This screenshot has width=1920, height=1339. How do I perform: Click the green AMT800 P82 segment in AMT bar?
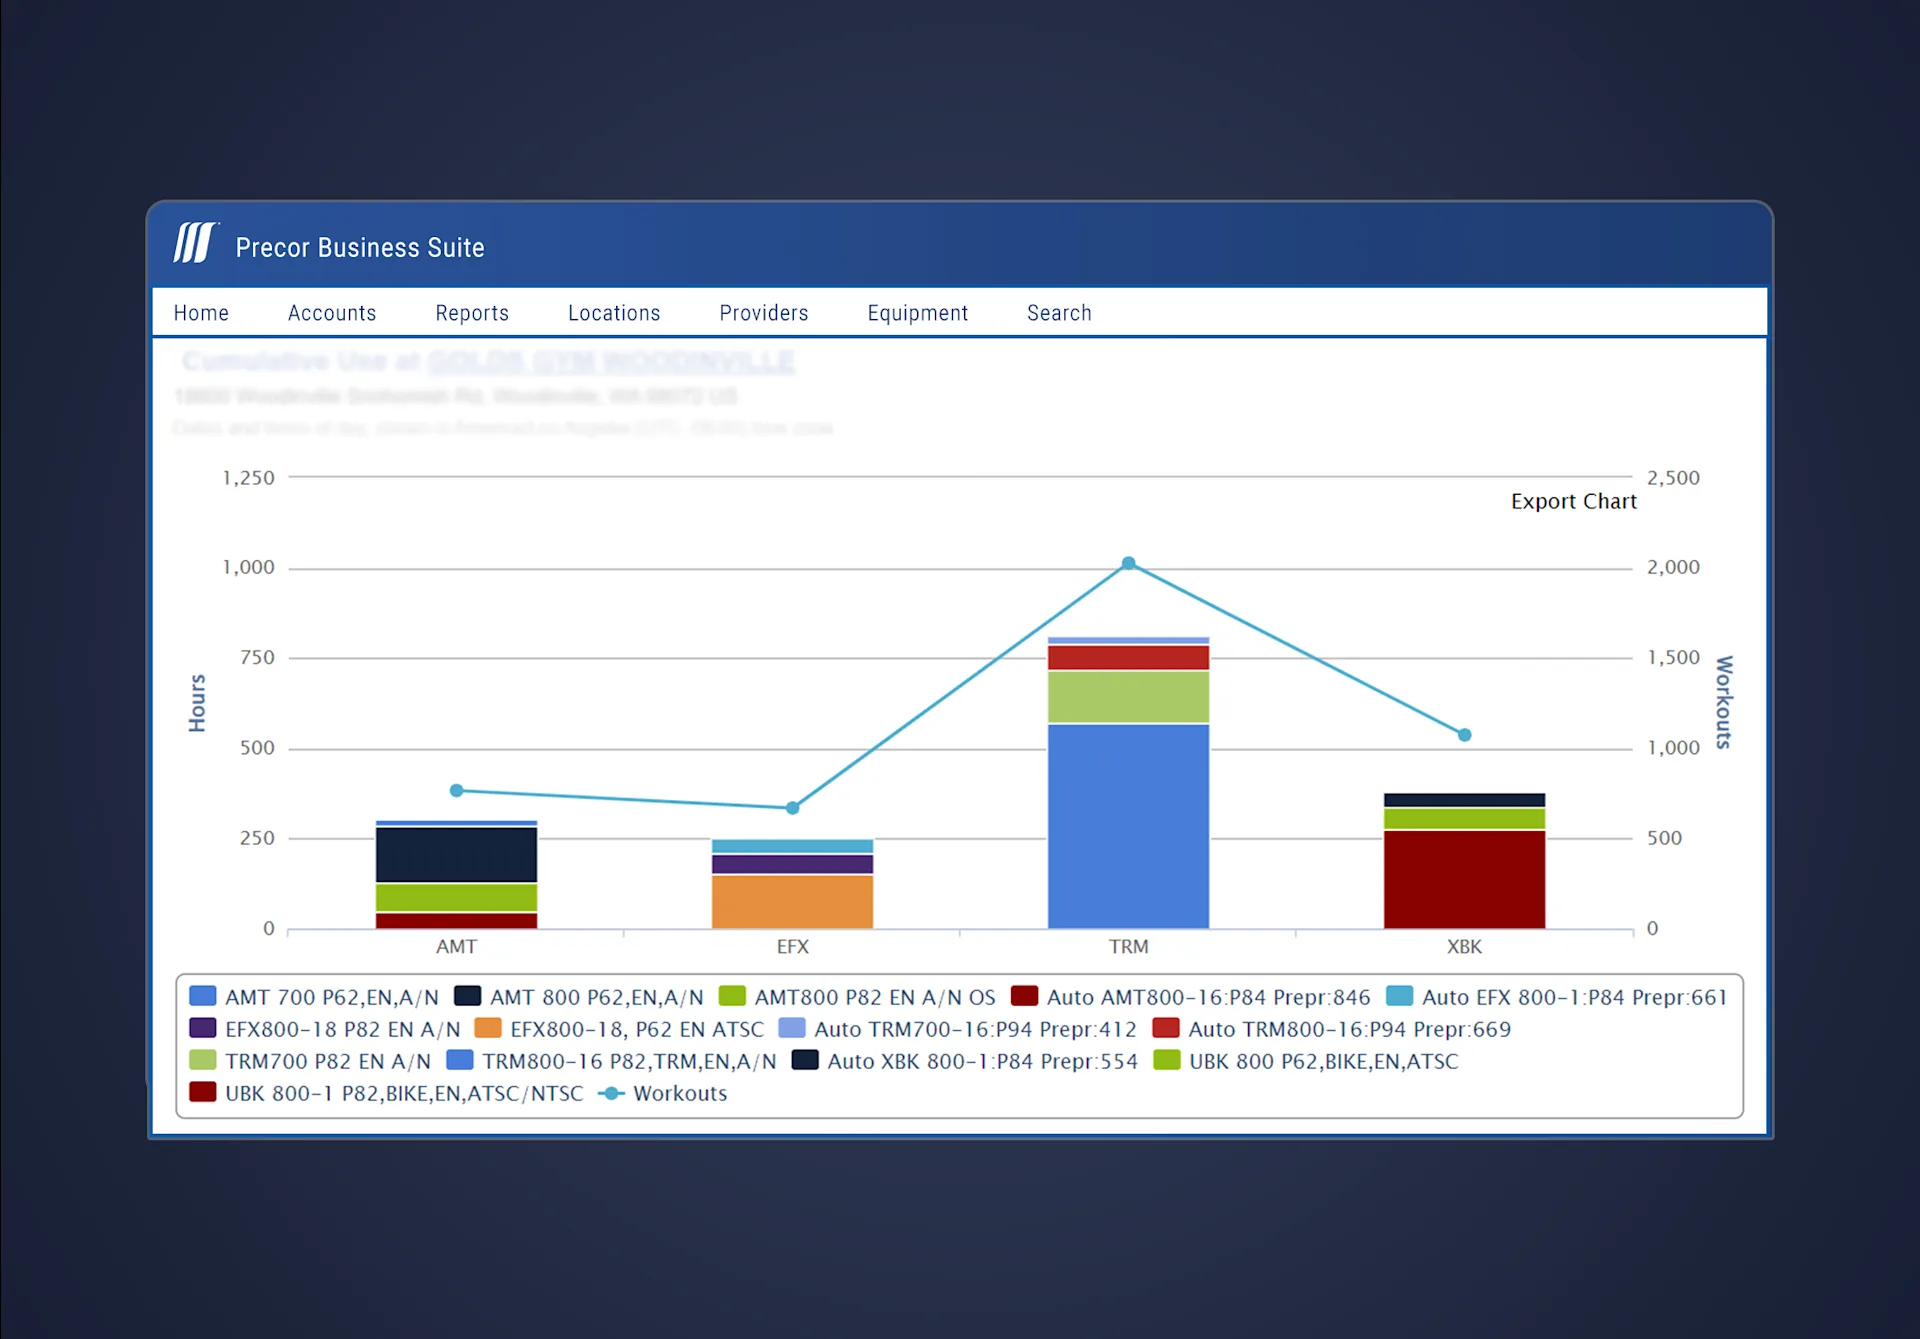point(456,897)
